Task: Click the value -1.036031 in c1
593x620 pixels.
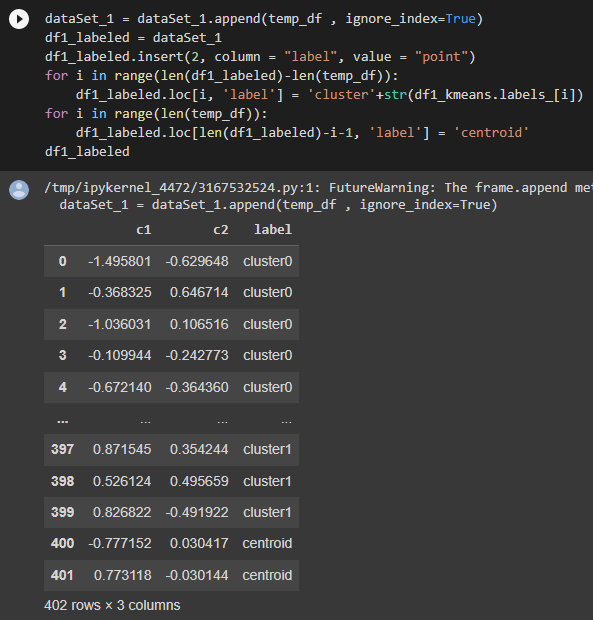Action: pos(120,325)
